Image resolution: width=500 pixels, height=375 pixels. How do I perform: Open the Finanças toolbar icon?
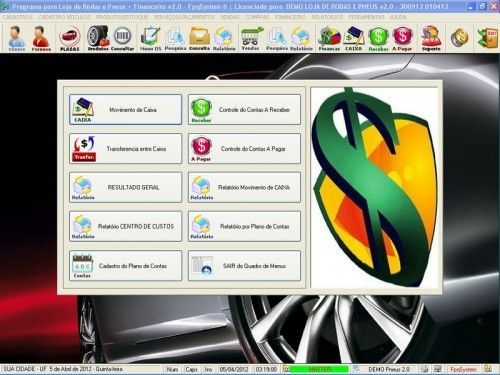tap(329, 38)
